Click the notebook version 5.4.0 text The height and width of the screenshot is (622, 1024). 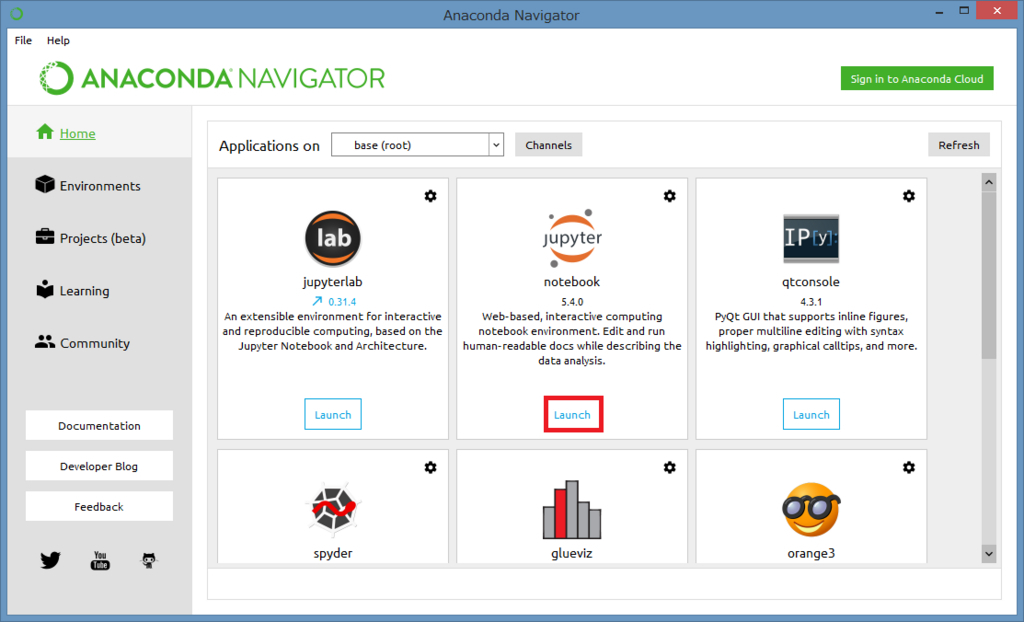click(x=572, y=302)
